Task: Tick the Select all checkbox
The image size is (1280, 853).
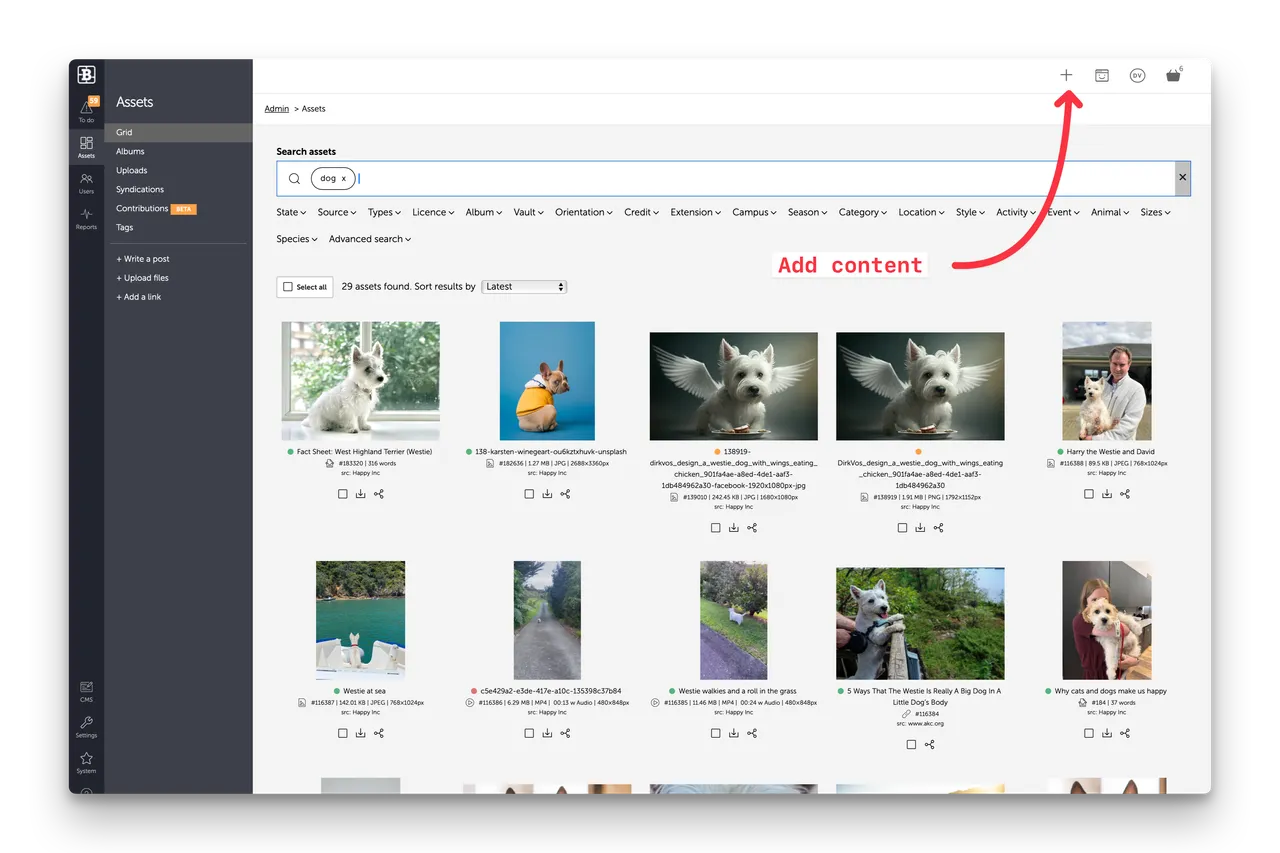Action: (x=288, y=287)
